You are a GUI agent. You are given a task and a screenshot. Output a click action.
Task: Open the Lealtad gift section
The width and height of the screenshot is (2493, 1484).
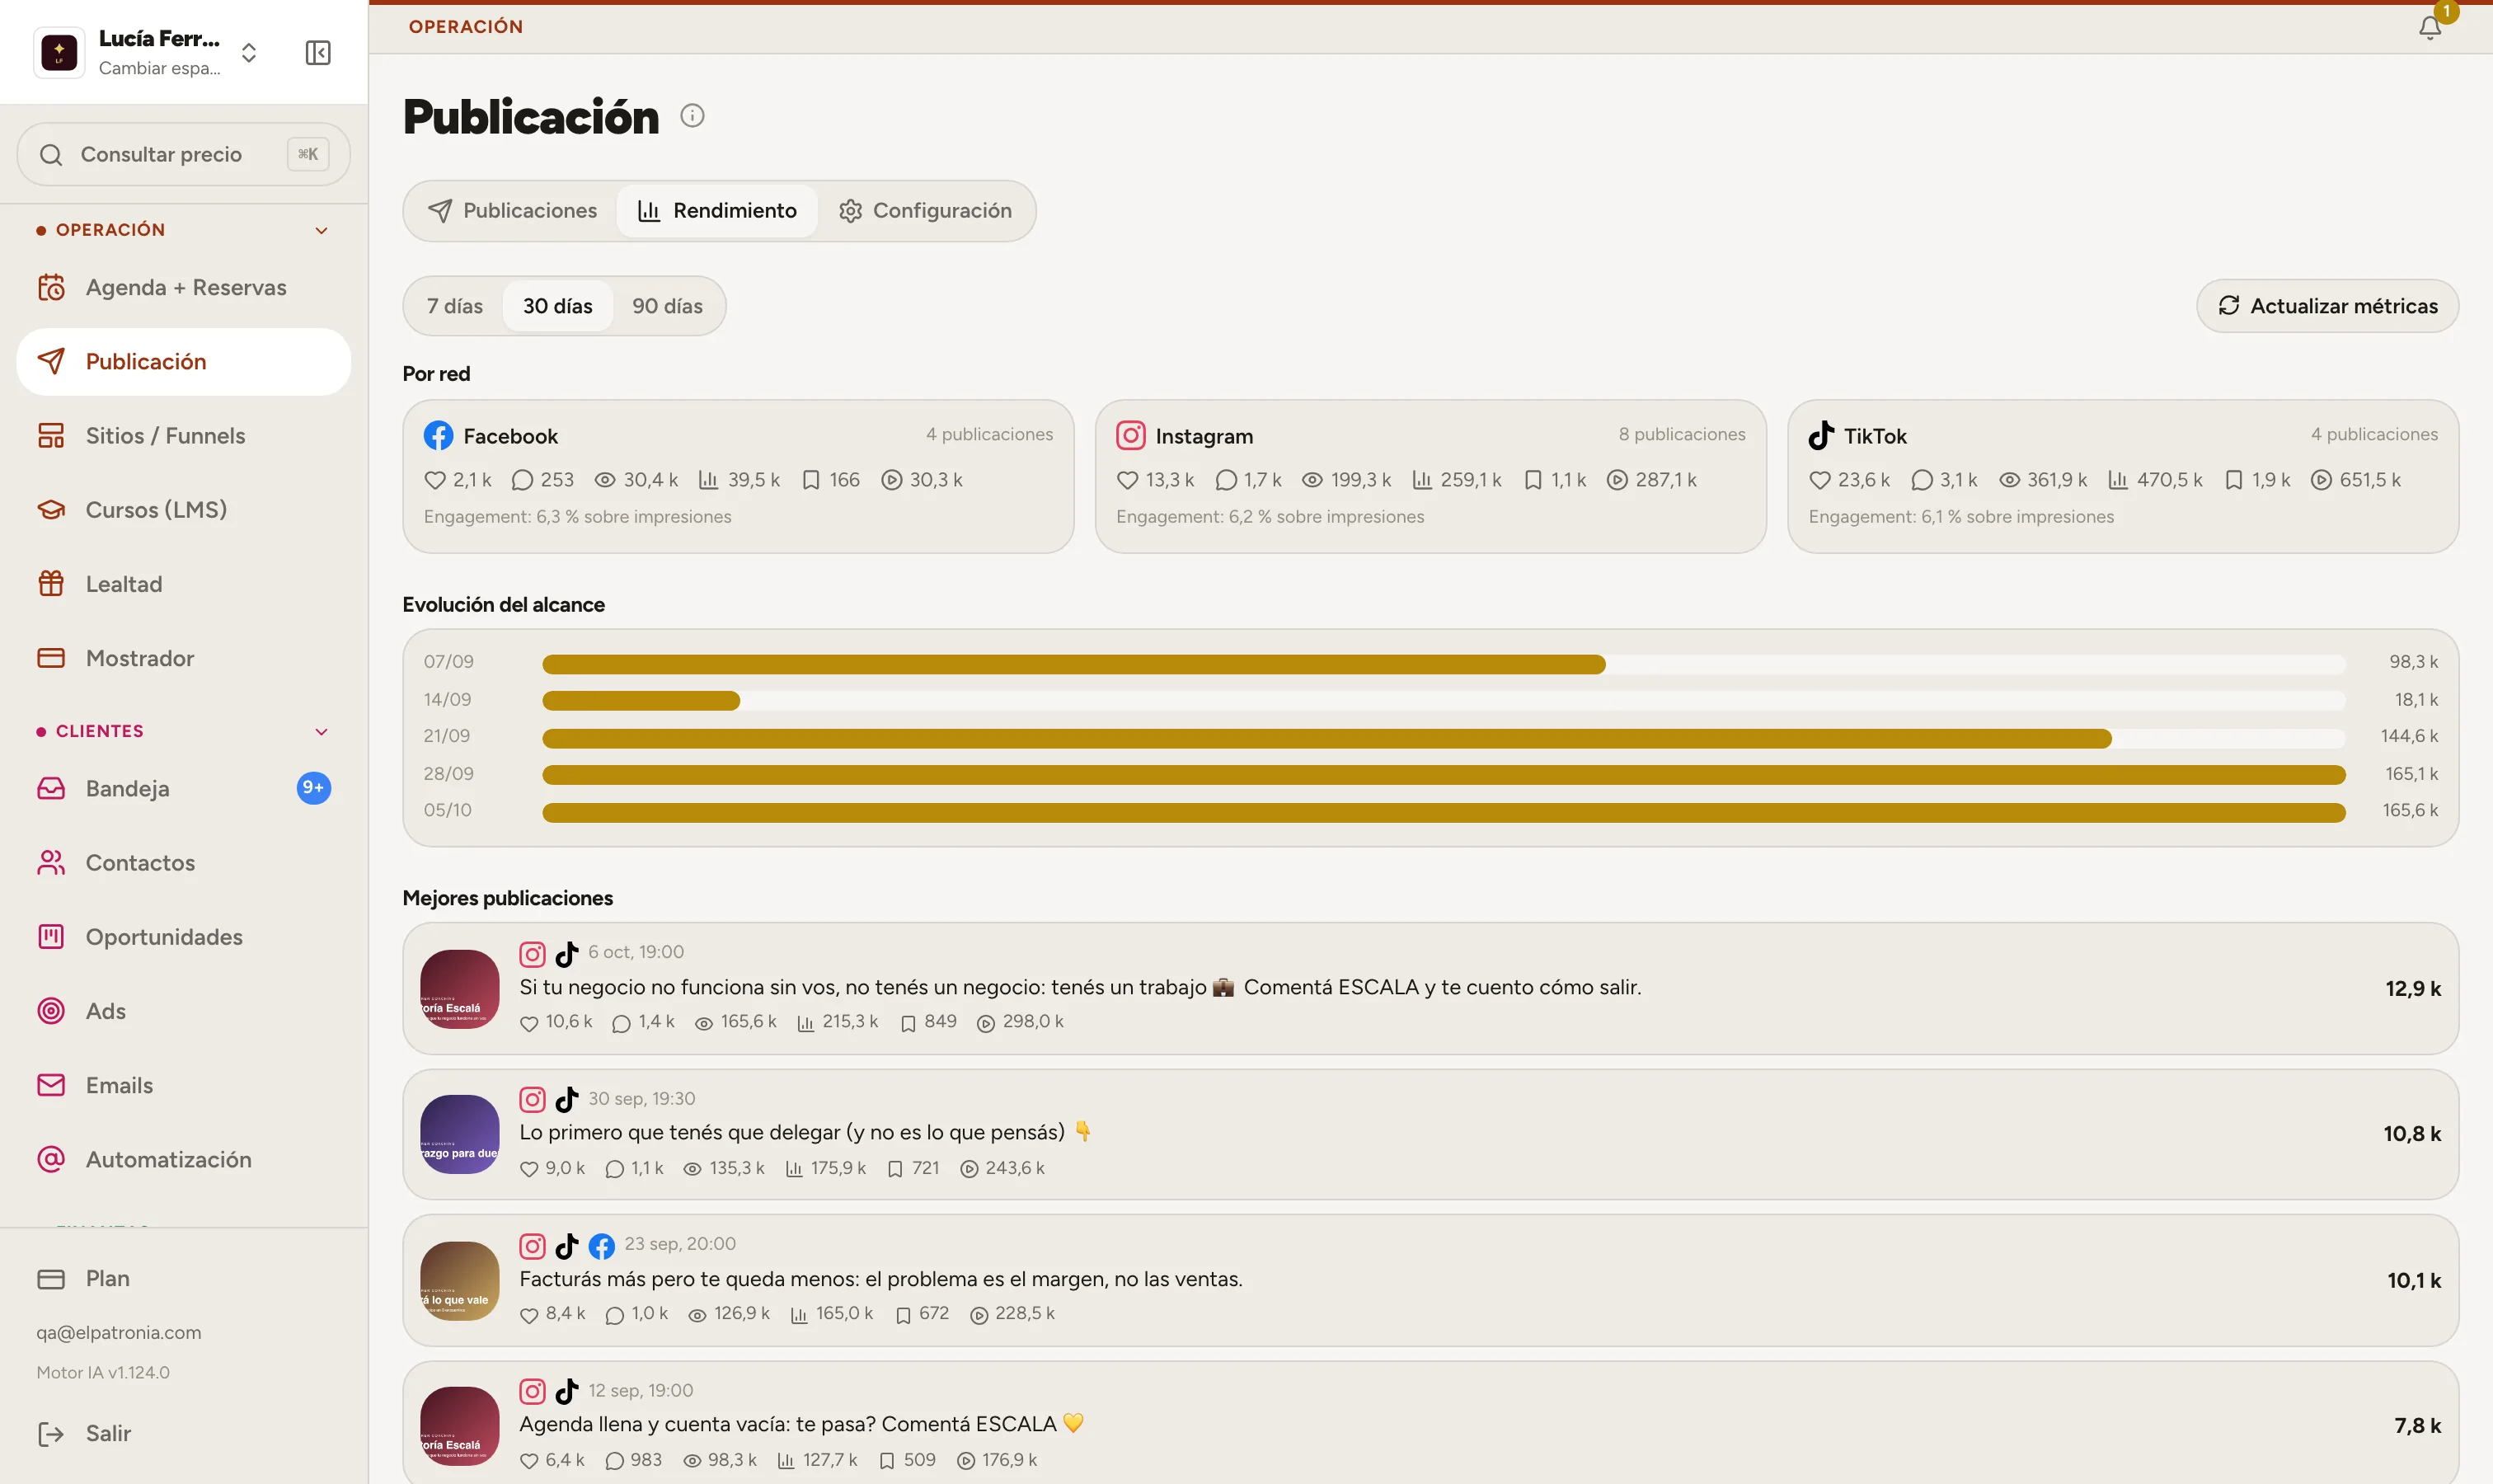(x=184, y=584)
